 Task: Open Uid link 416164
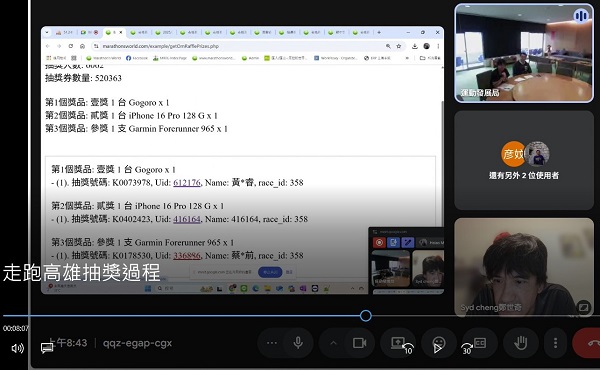pyautogui.click(x=187, y=219)
